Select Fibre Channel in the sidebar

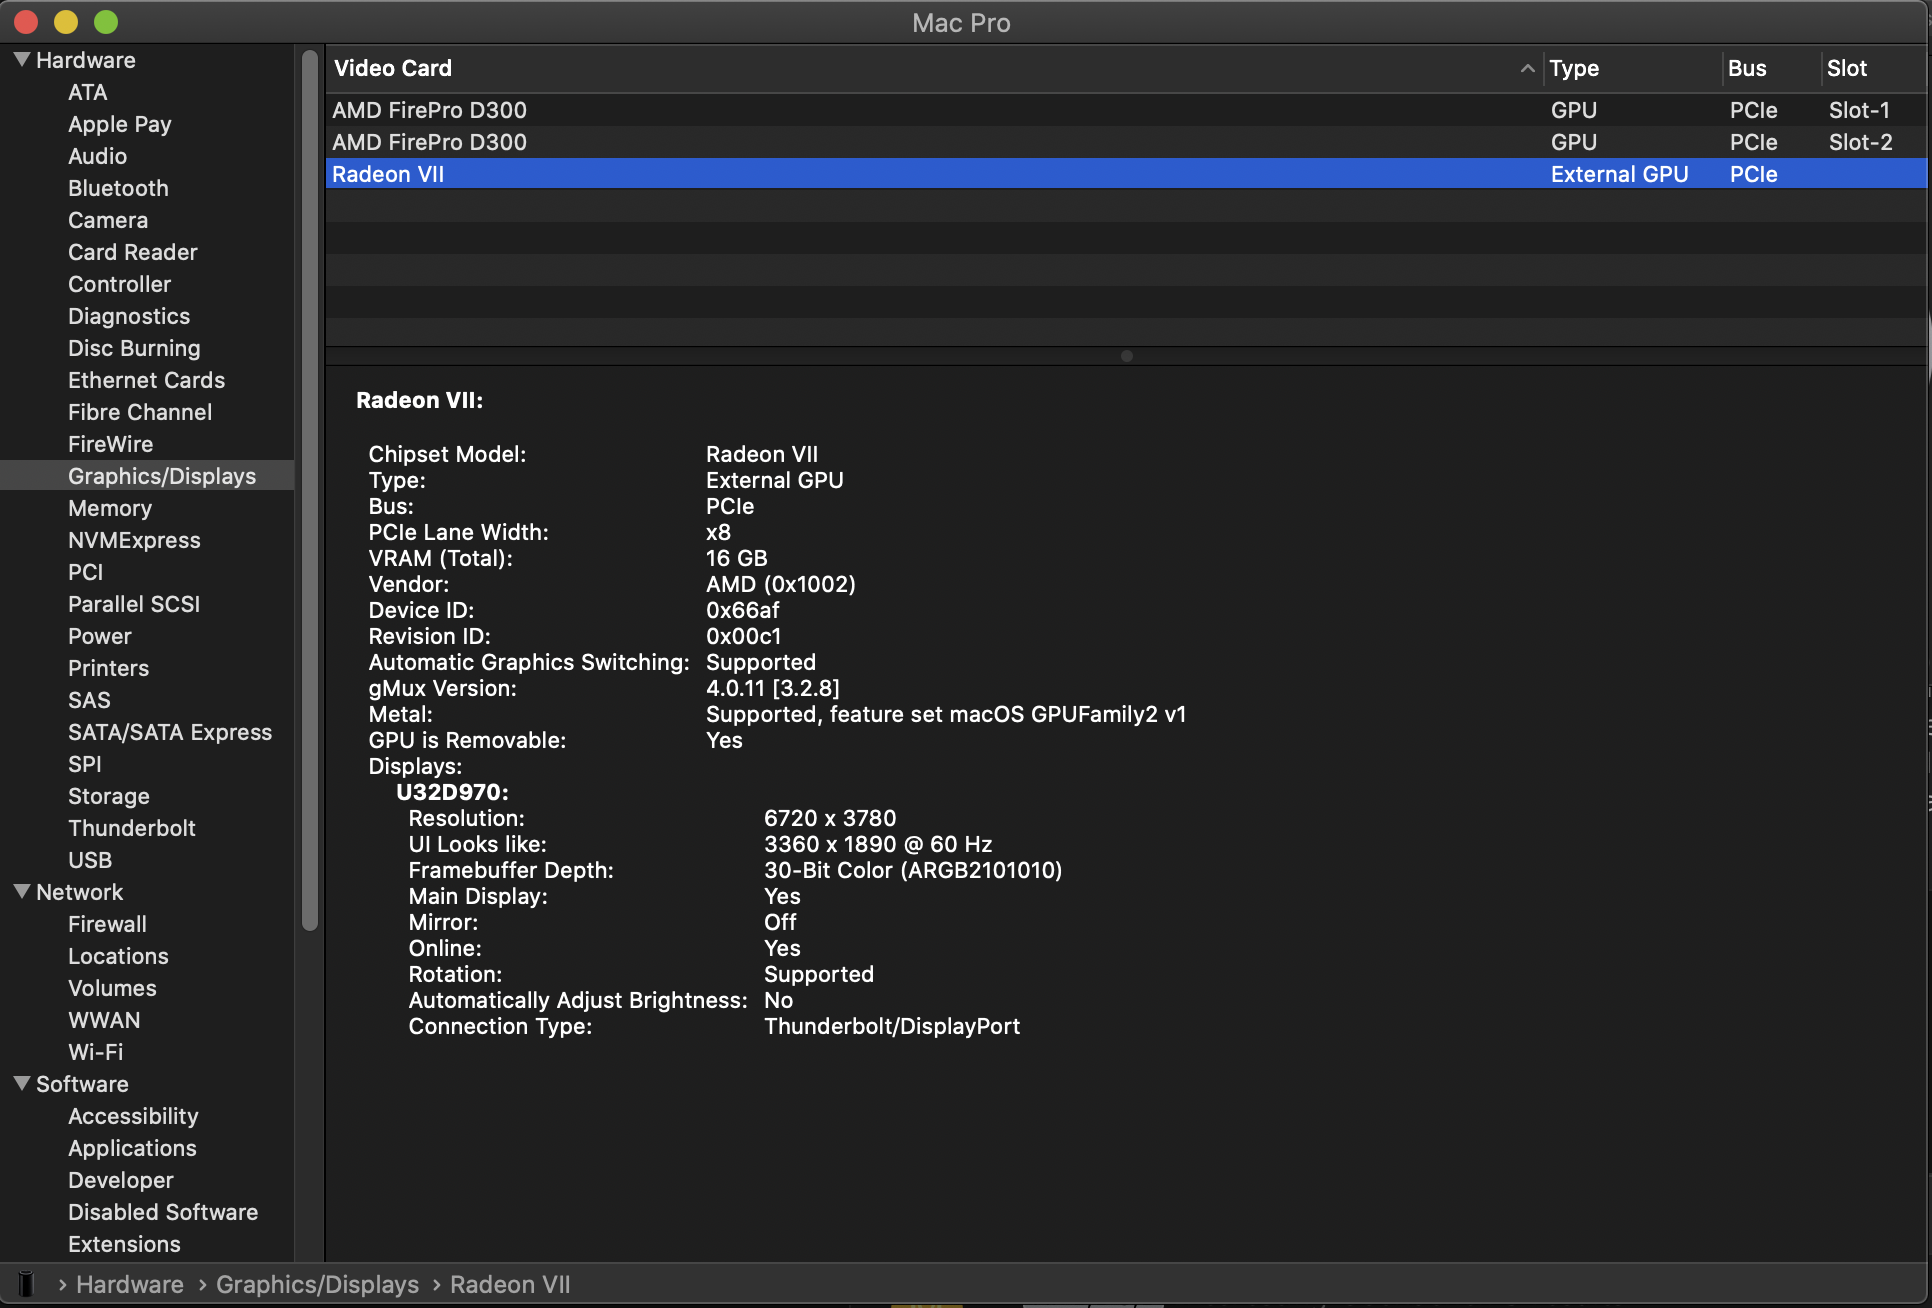[x=140, y=412]
